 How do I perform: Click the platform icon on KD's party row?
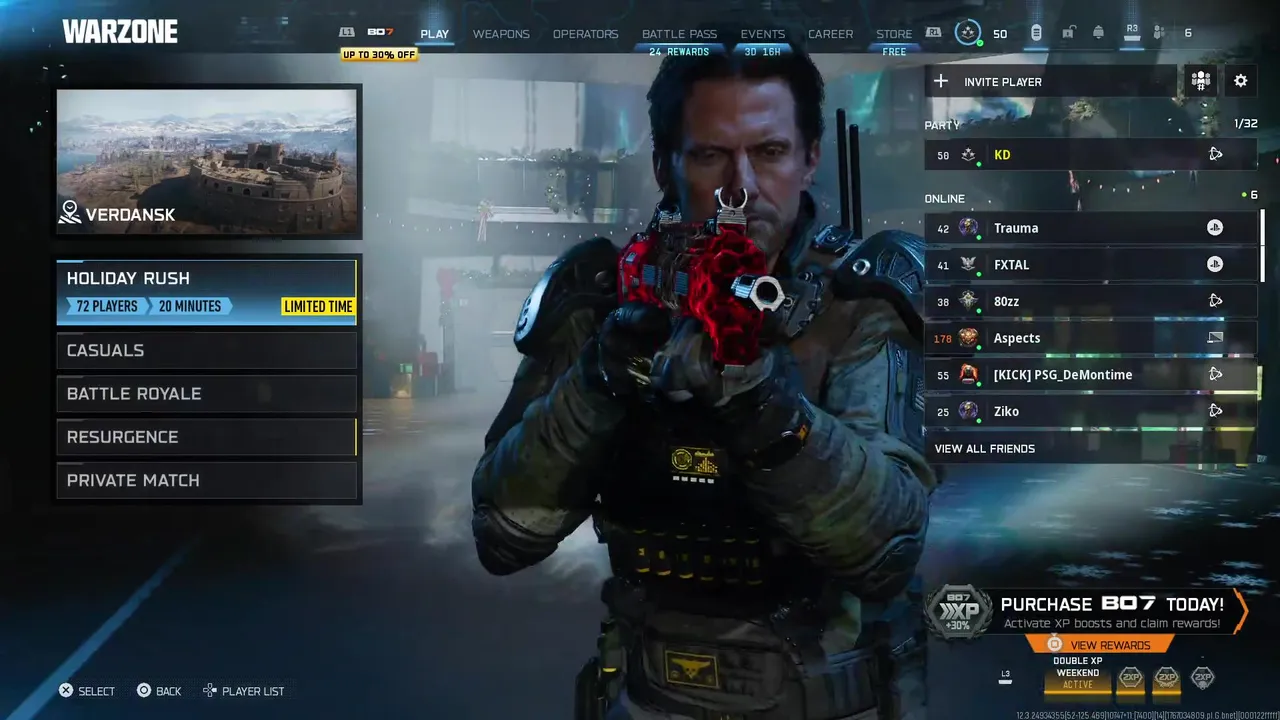point(1215,155)
